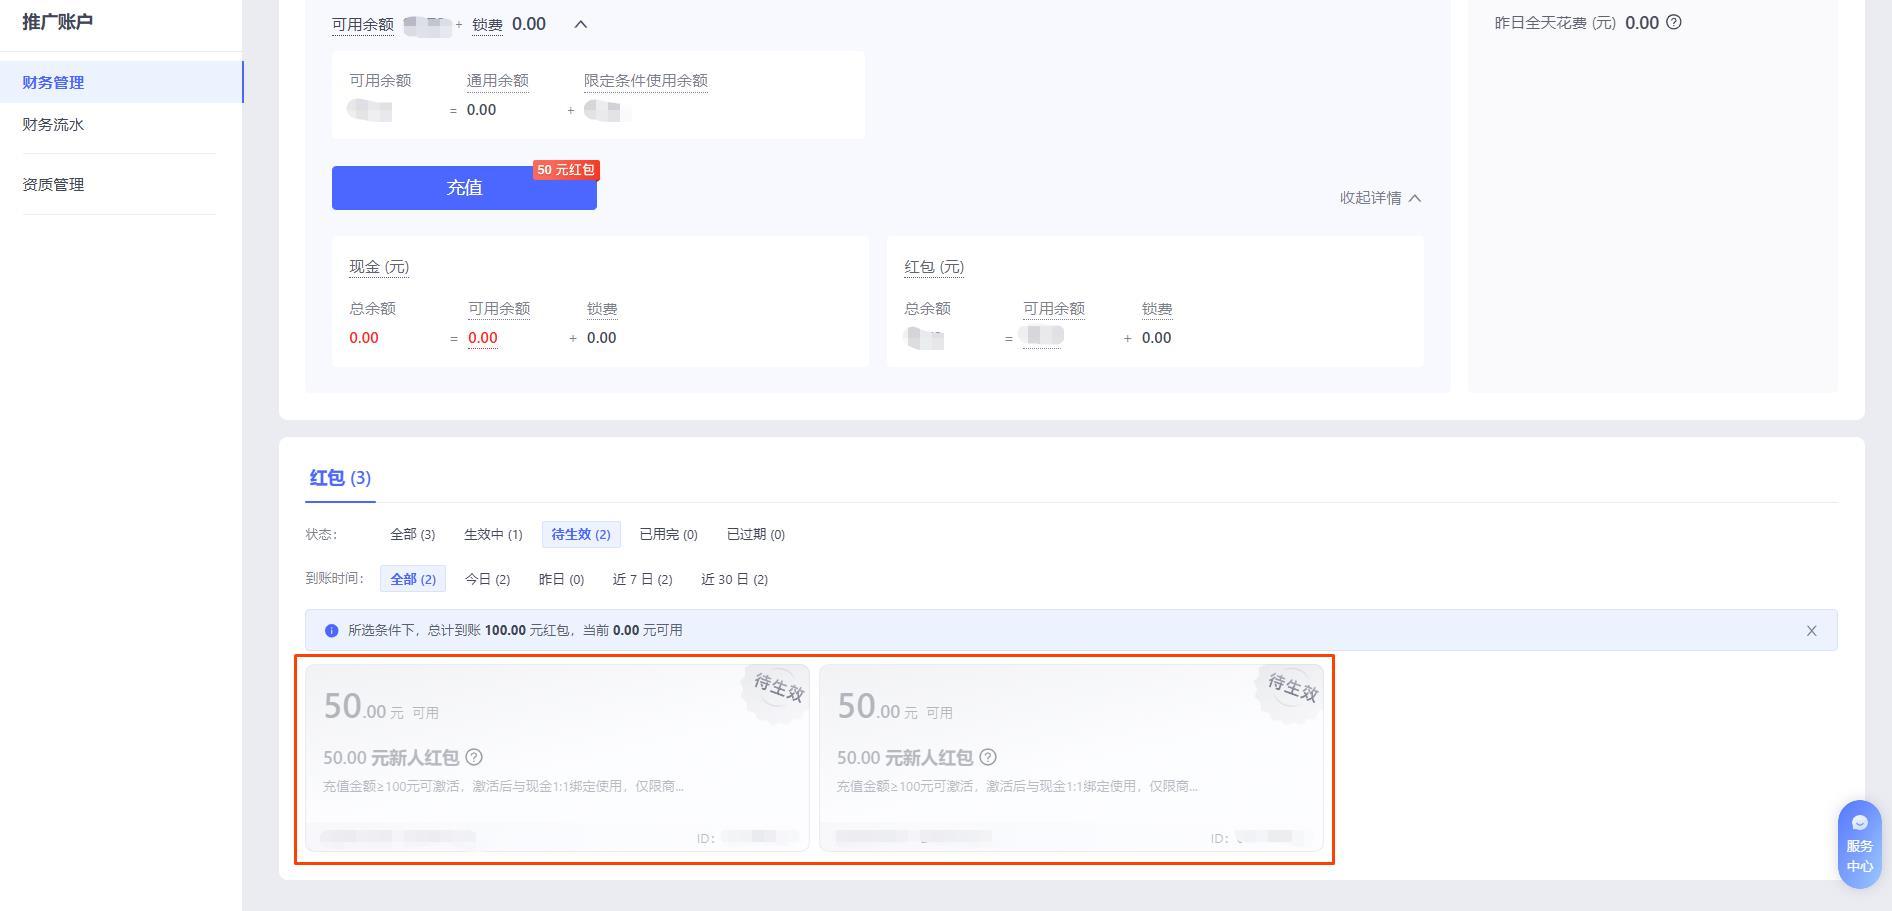Filter status by 全部 (3)

pyautogui.click(x=412, y=535)
